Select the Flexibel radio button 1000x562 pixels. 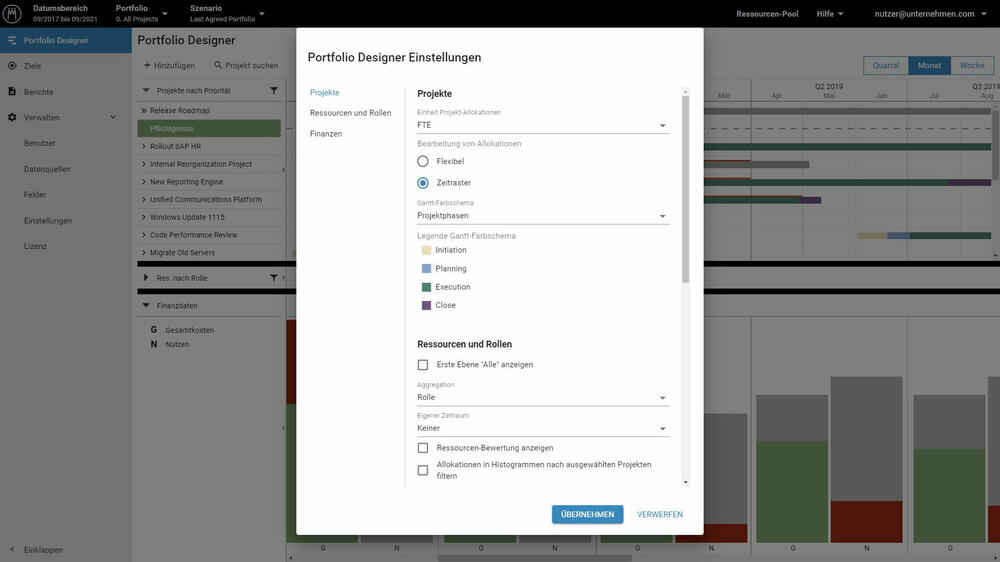pos(423,161)
